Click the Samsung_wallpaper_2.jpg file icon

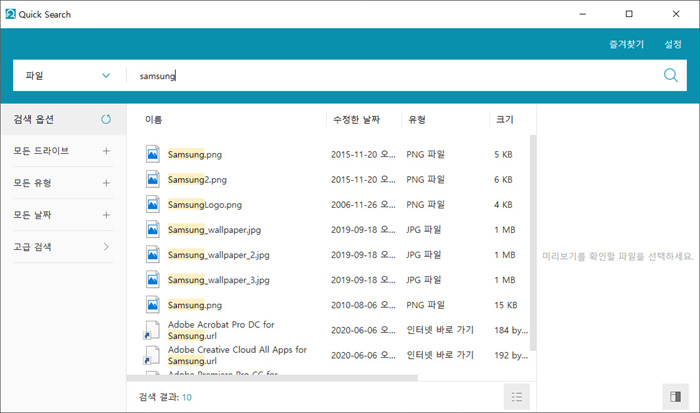pyautogui.click(x=153, y=254)
